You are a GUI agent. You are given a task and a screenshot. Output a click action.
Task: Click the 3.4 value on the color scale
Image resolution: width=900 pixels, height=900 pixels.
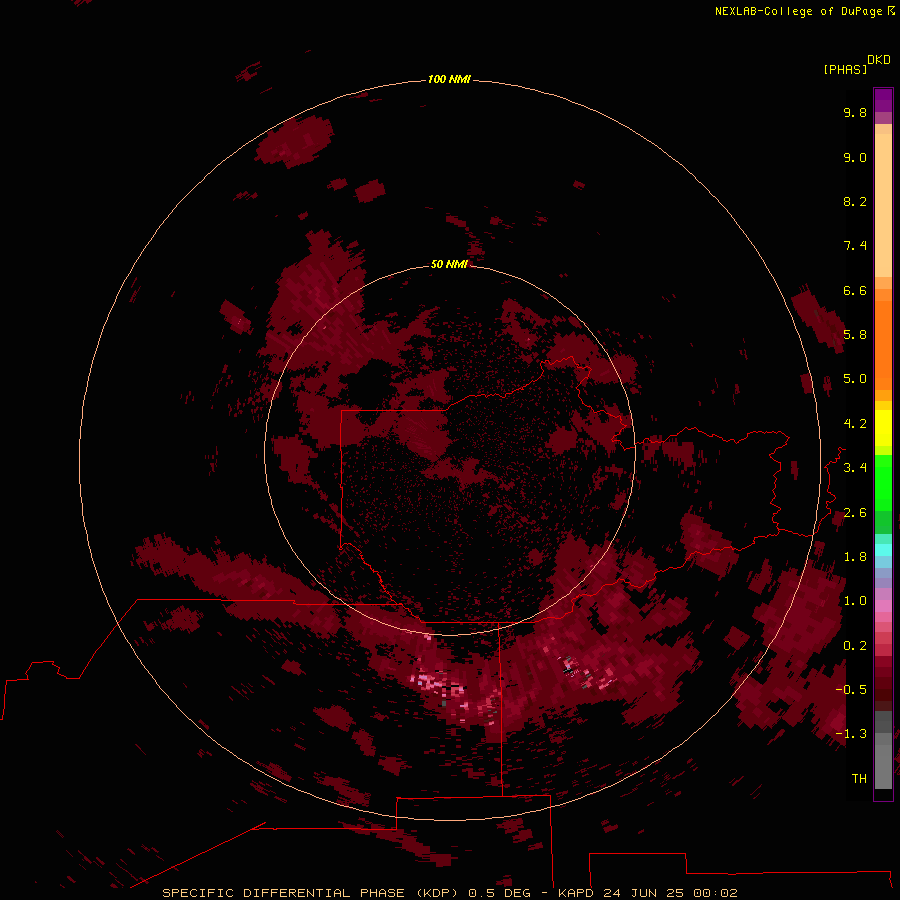coord(855,468)
